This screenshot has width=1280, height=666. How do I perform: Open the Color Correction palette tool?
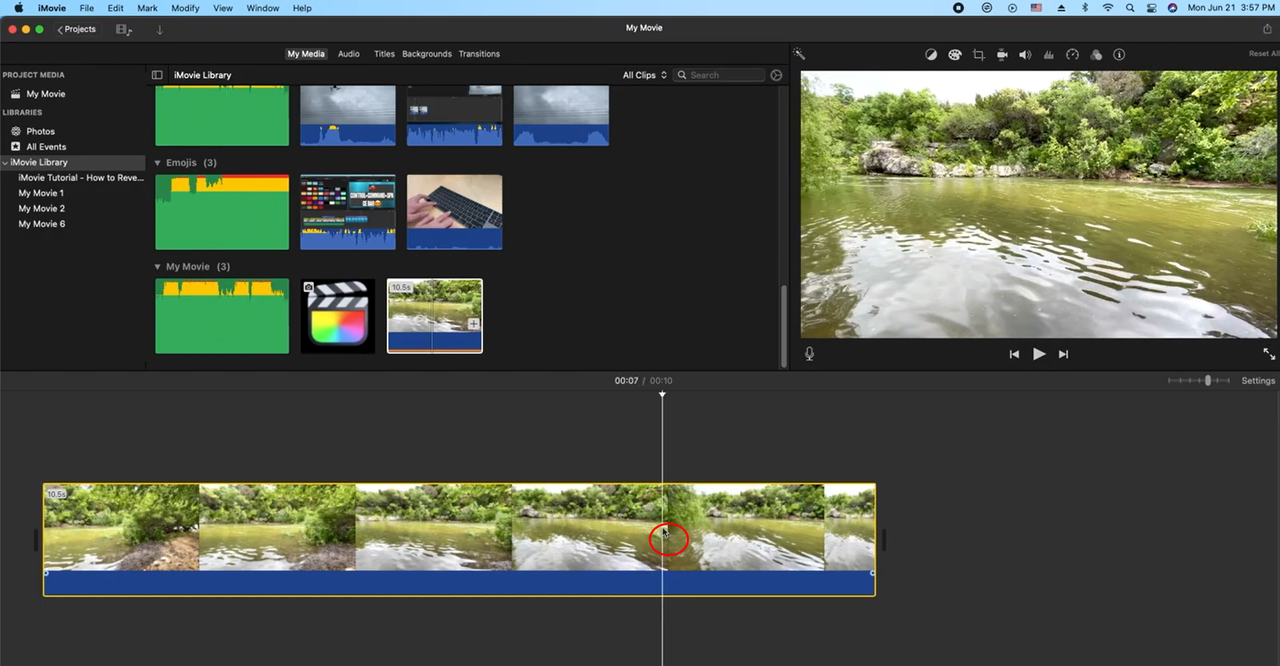(955, 55)
